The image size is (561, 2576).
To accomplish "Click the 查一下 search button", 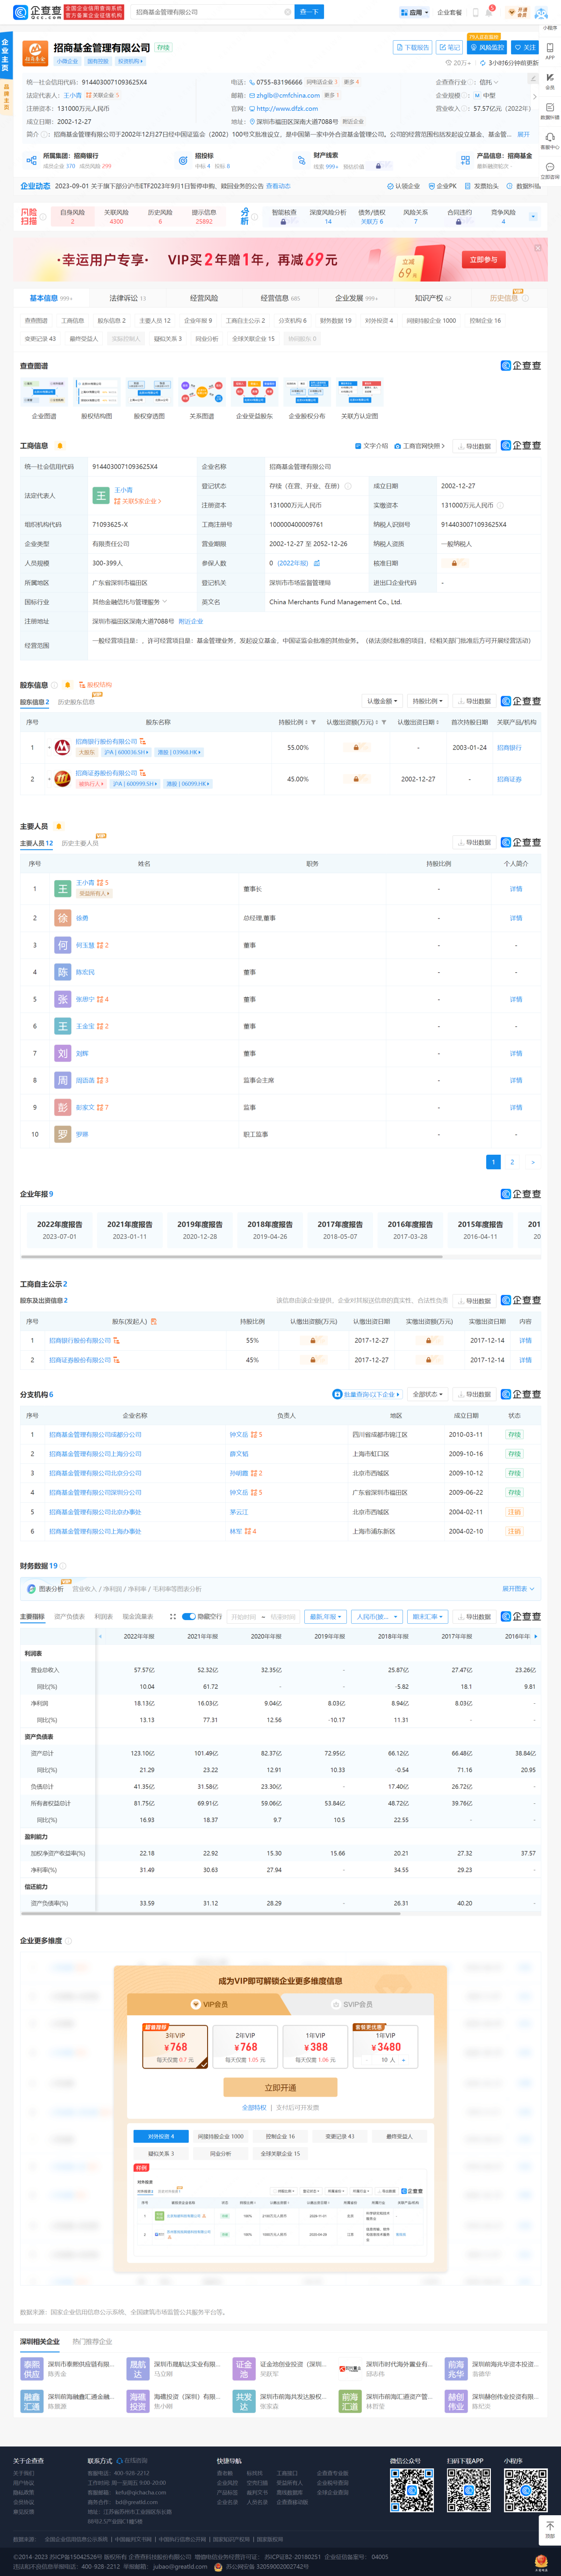I will click(309, 12).
